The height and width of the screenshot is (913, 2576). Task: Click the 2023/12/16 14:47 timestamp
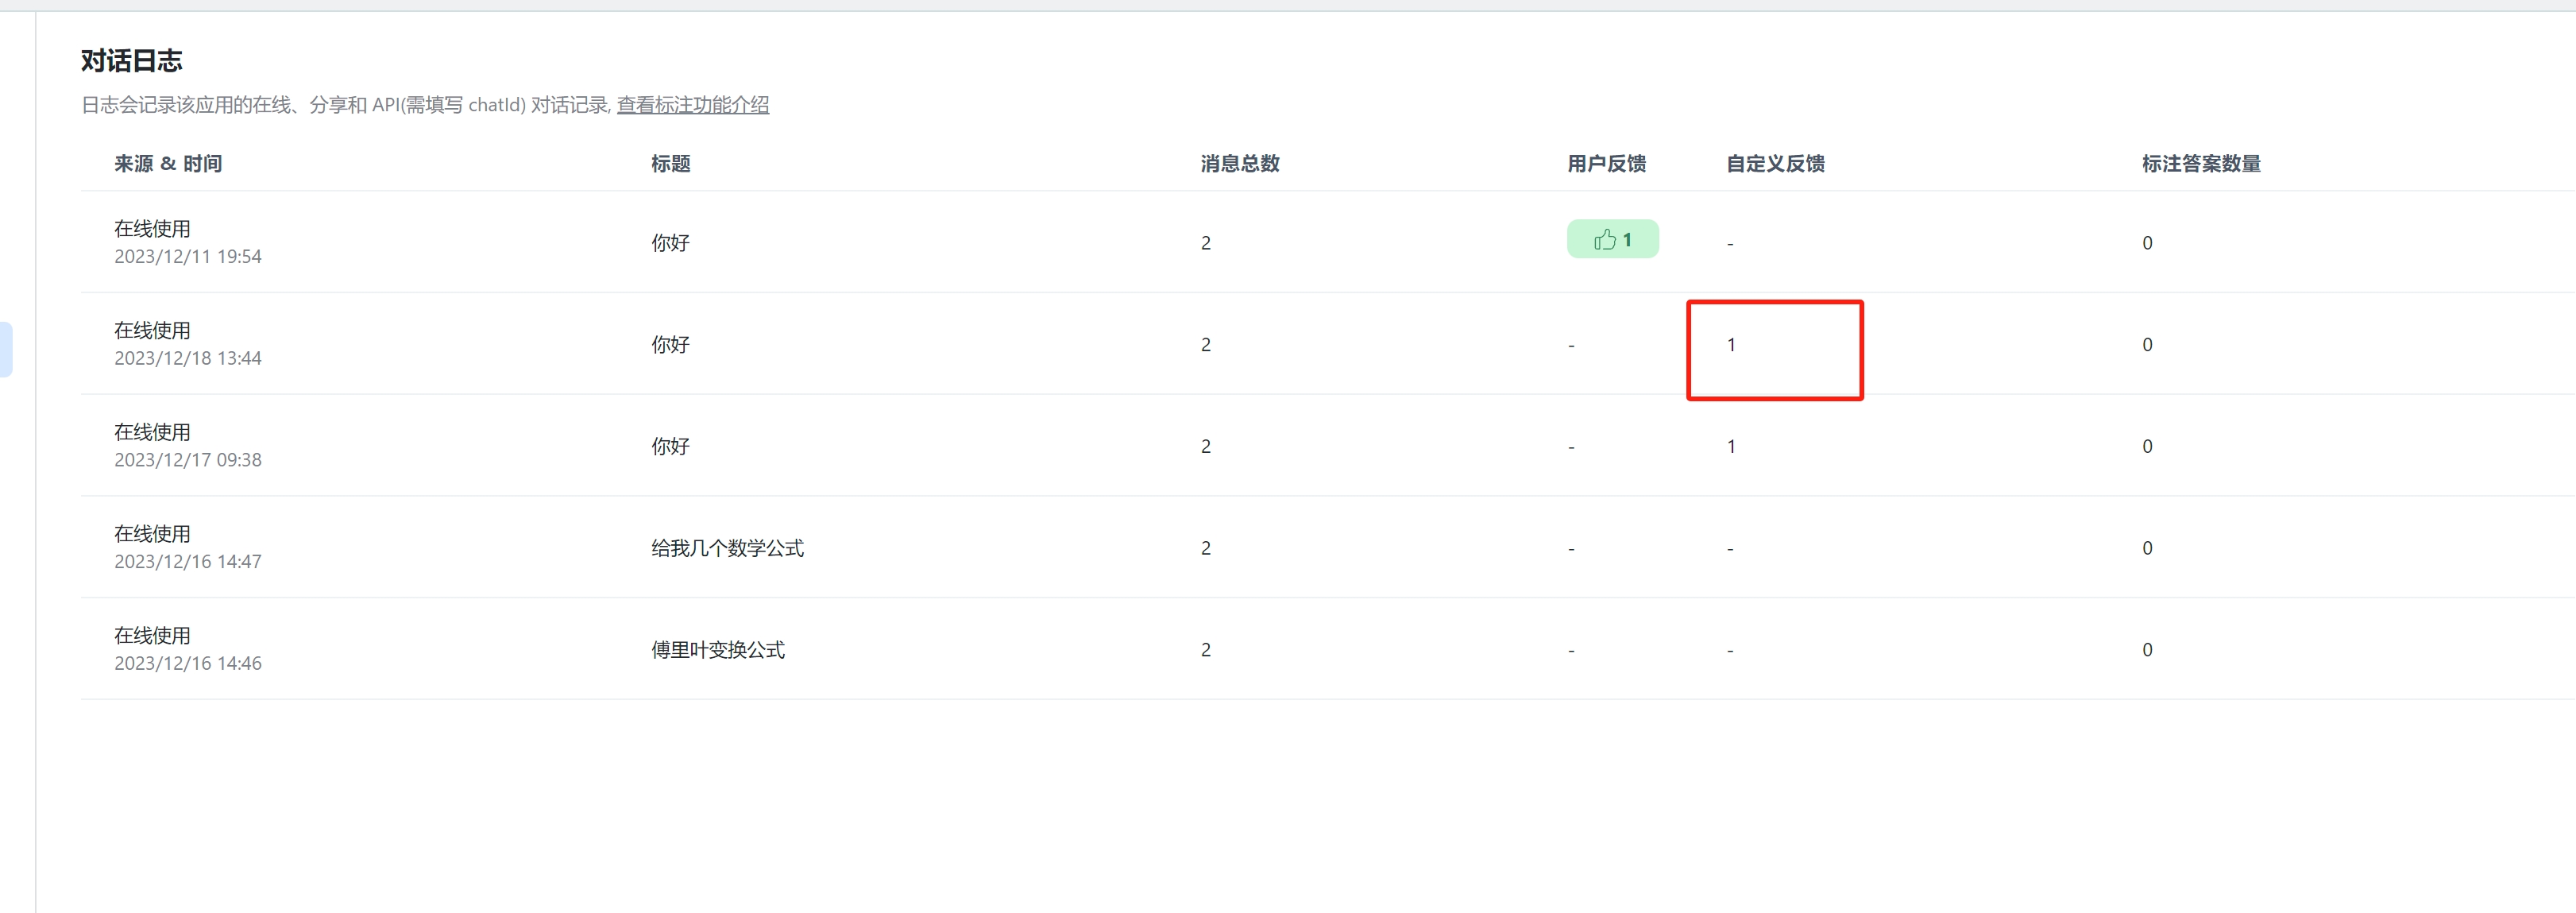pos(188,562)
